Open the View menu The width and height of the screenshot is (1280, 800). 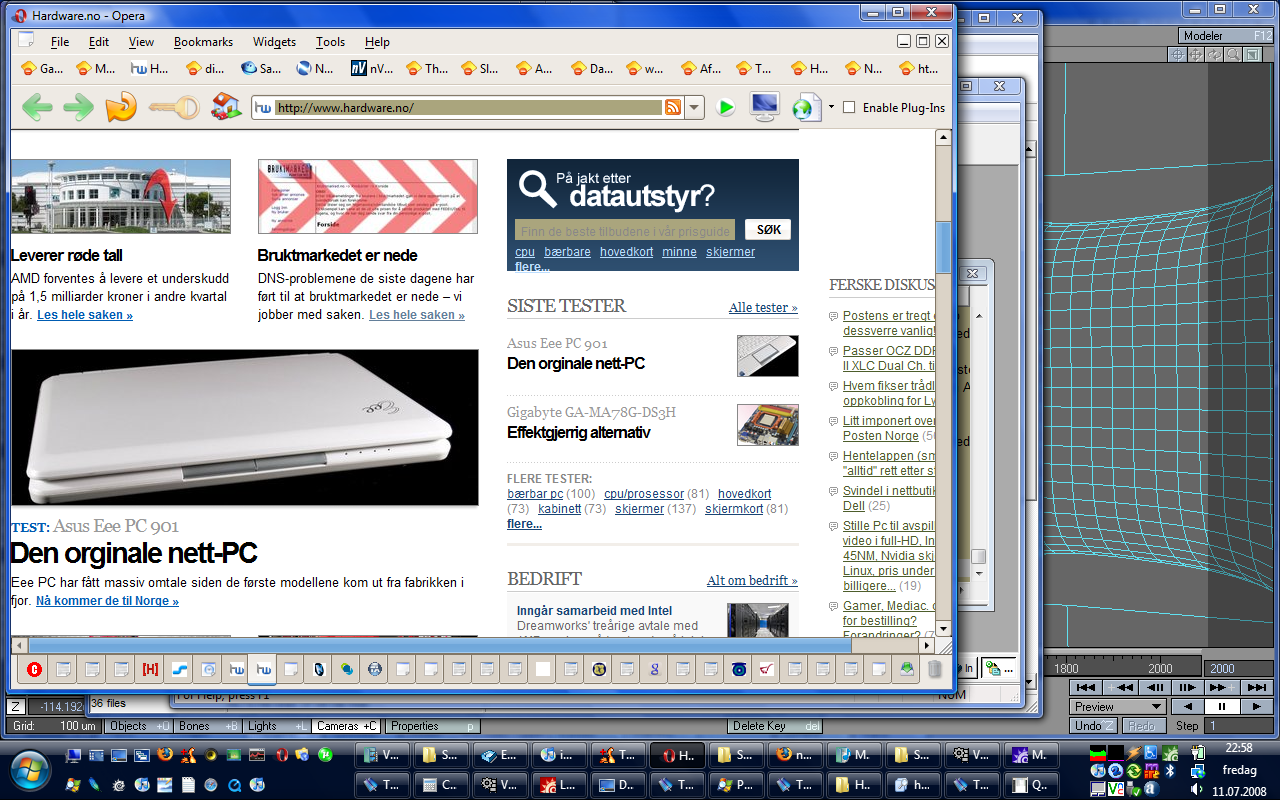[141, 42]
